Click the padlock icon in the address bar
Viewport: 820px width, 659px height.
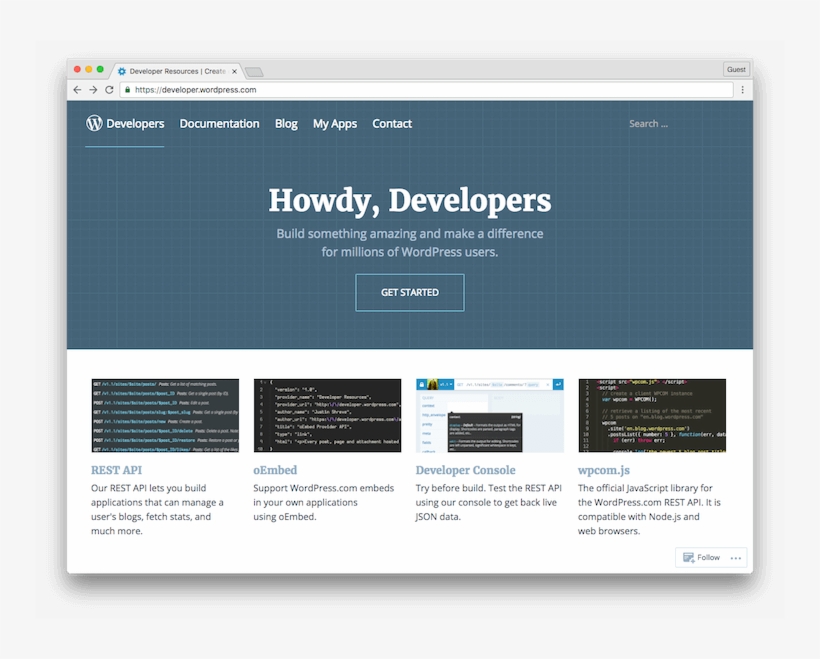point(128,89)
